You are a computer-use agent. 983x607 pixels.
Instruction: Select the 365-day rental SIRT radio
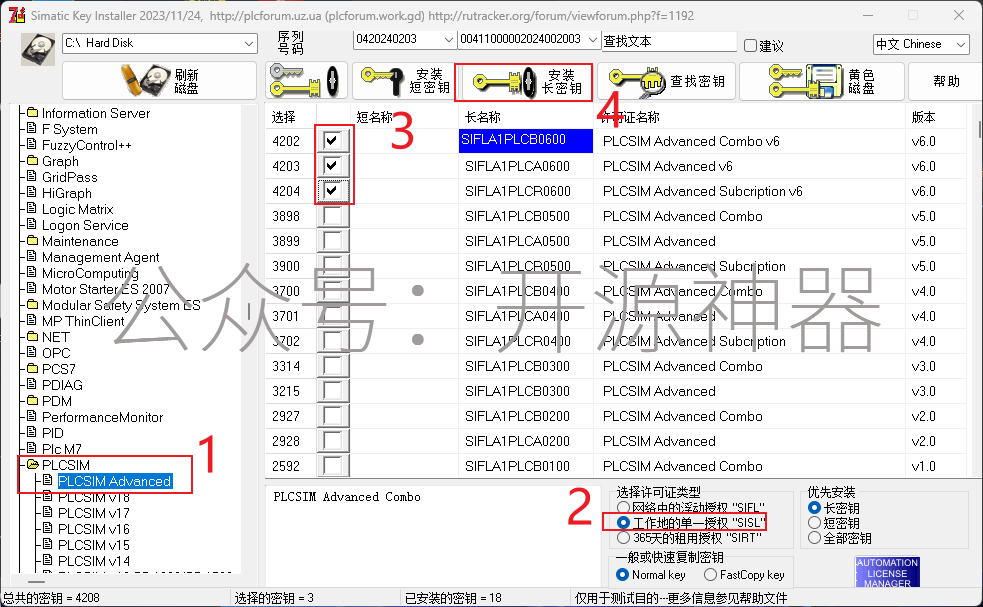point(623,537)
